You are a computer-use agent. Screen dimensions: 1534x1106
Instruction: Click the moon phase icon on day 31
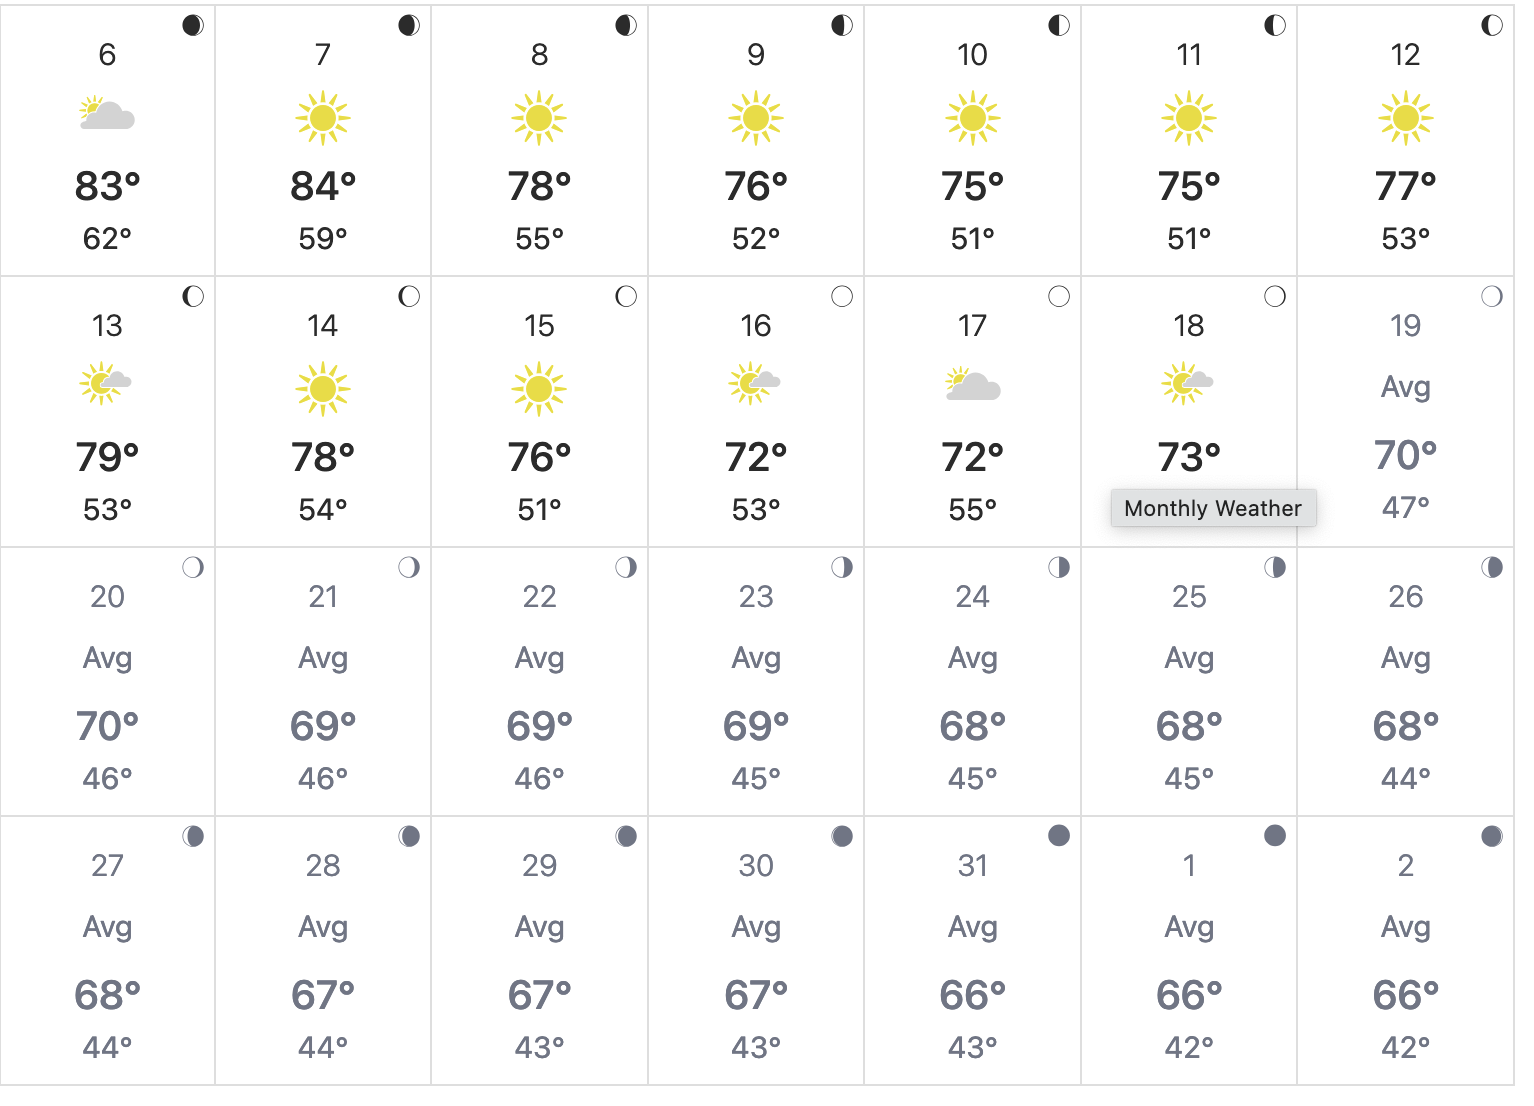click(x=1059, y=836)
